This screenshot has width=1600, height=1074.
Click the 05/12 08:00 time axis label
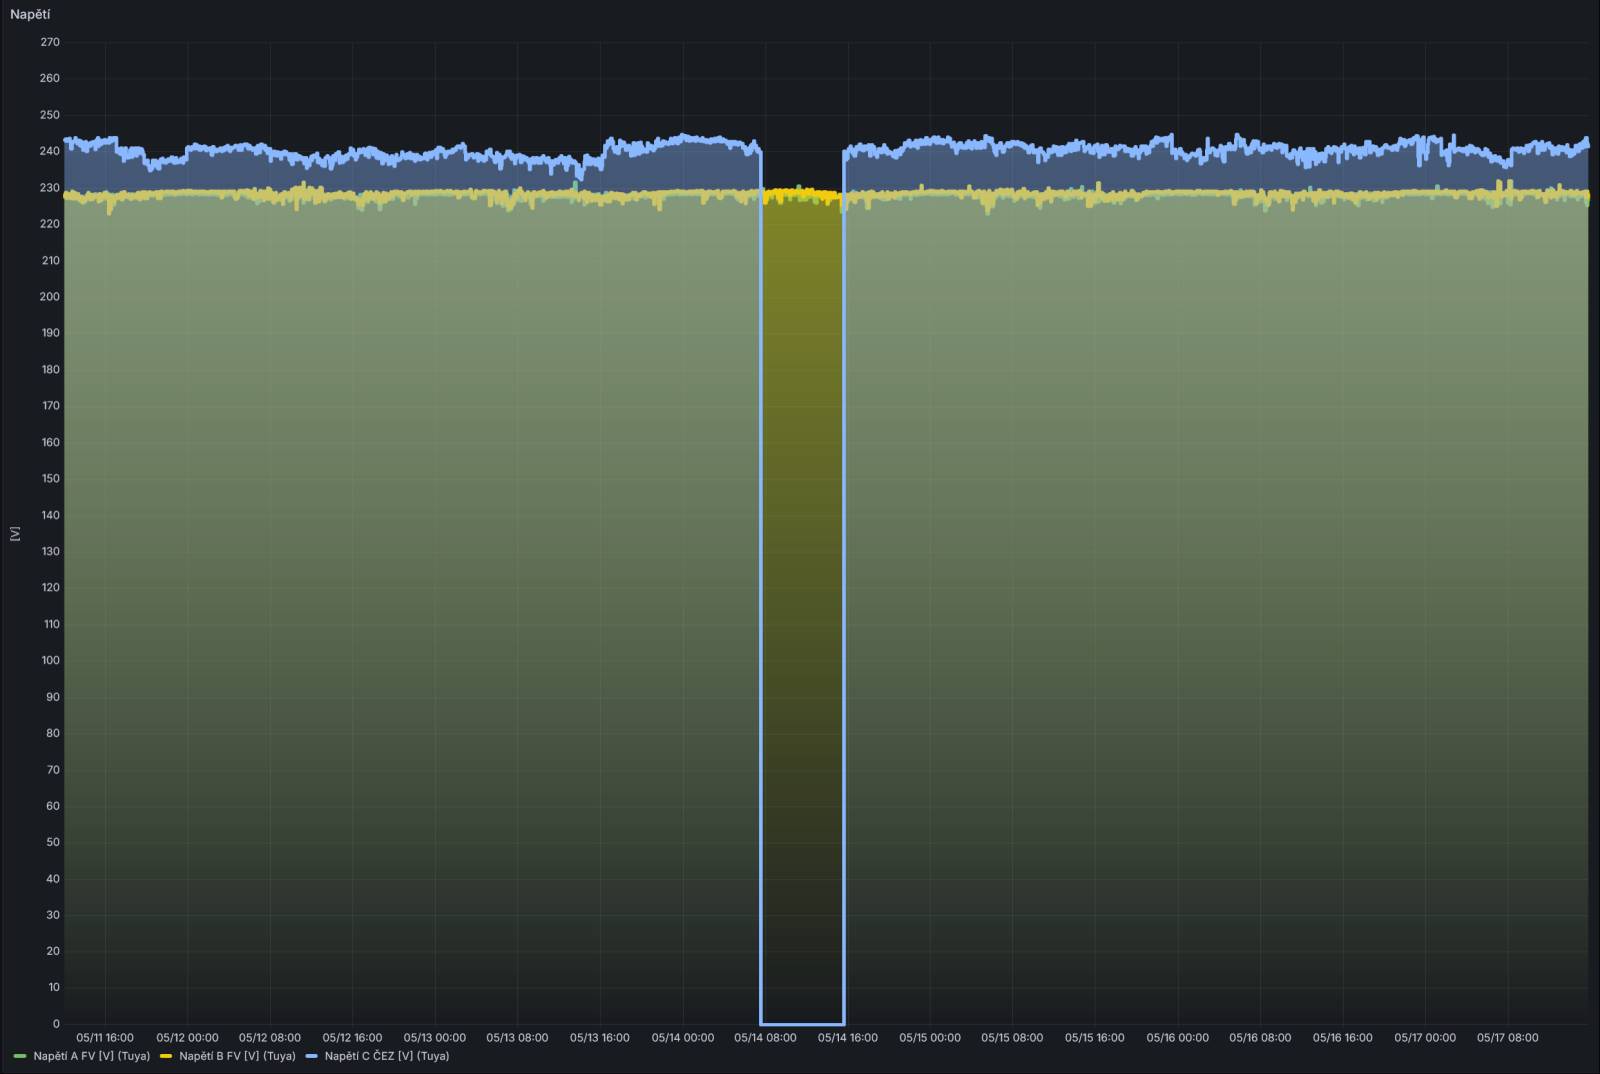coord(270,1038)
